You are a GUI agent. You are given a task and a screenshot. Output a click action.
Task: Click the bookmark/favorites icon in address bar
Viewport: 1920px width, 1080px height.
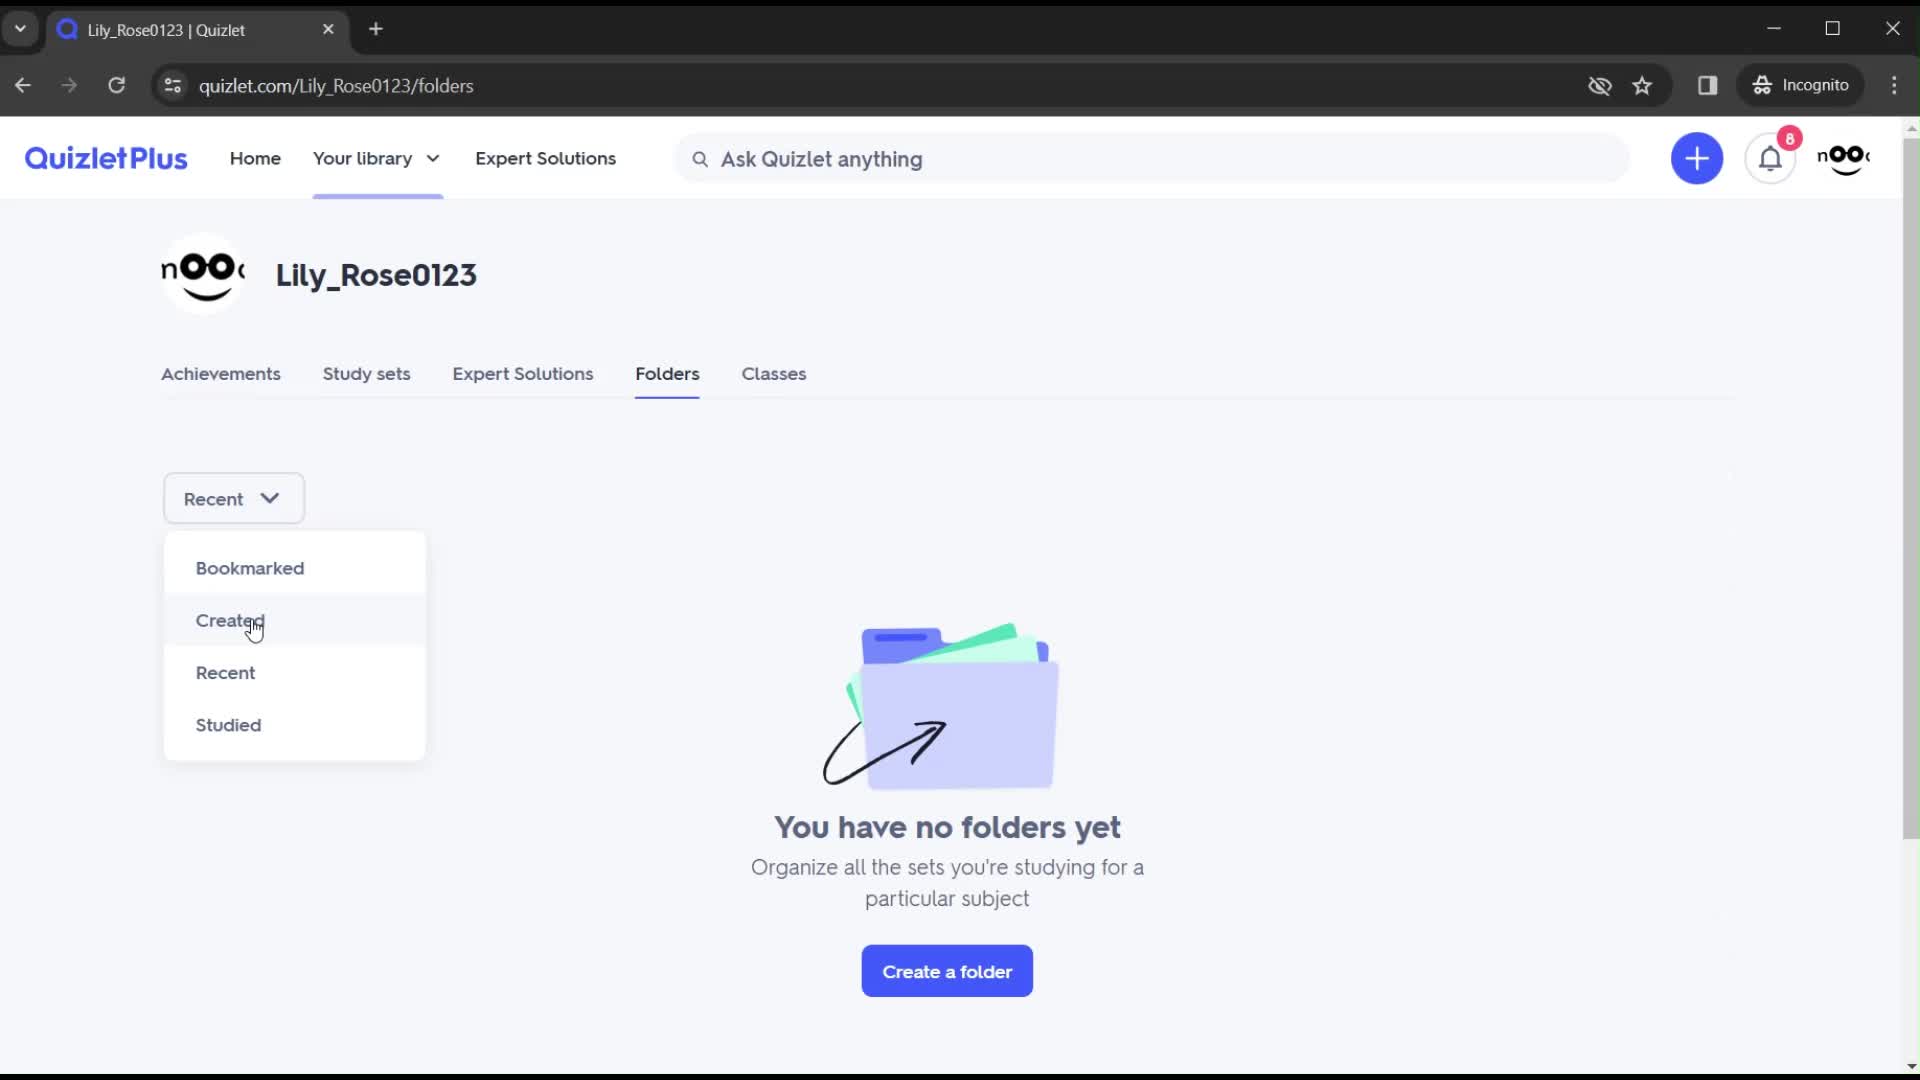[1642, 84]
